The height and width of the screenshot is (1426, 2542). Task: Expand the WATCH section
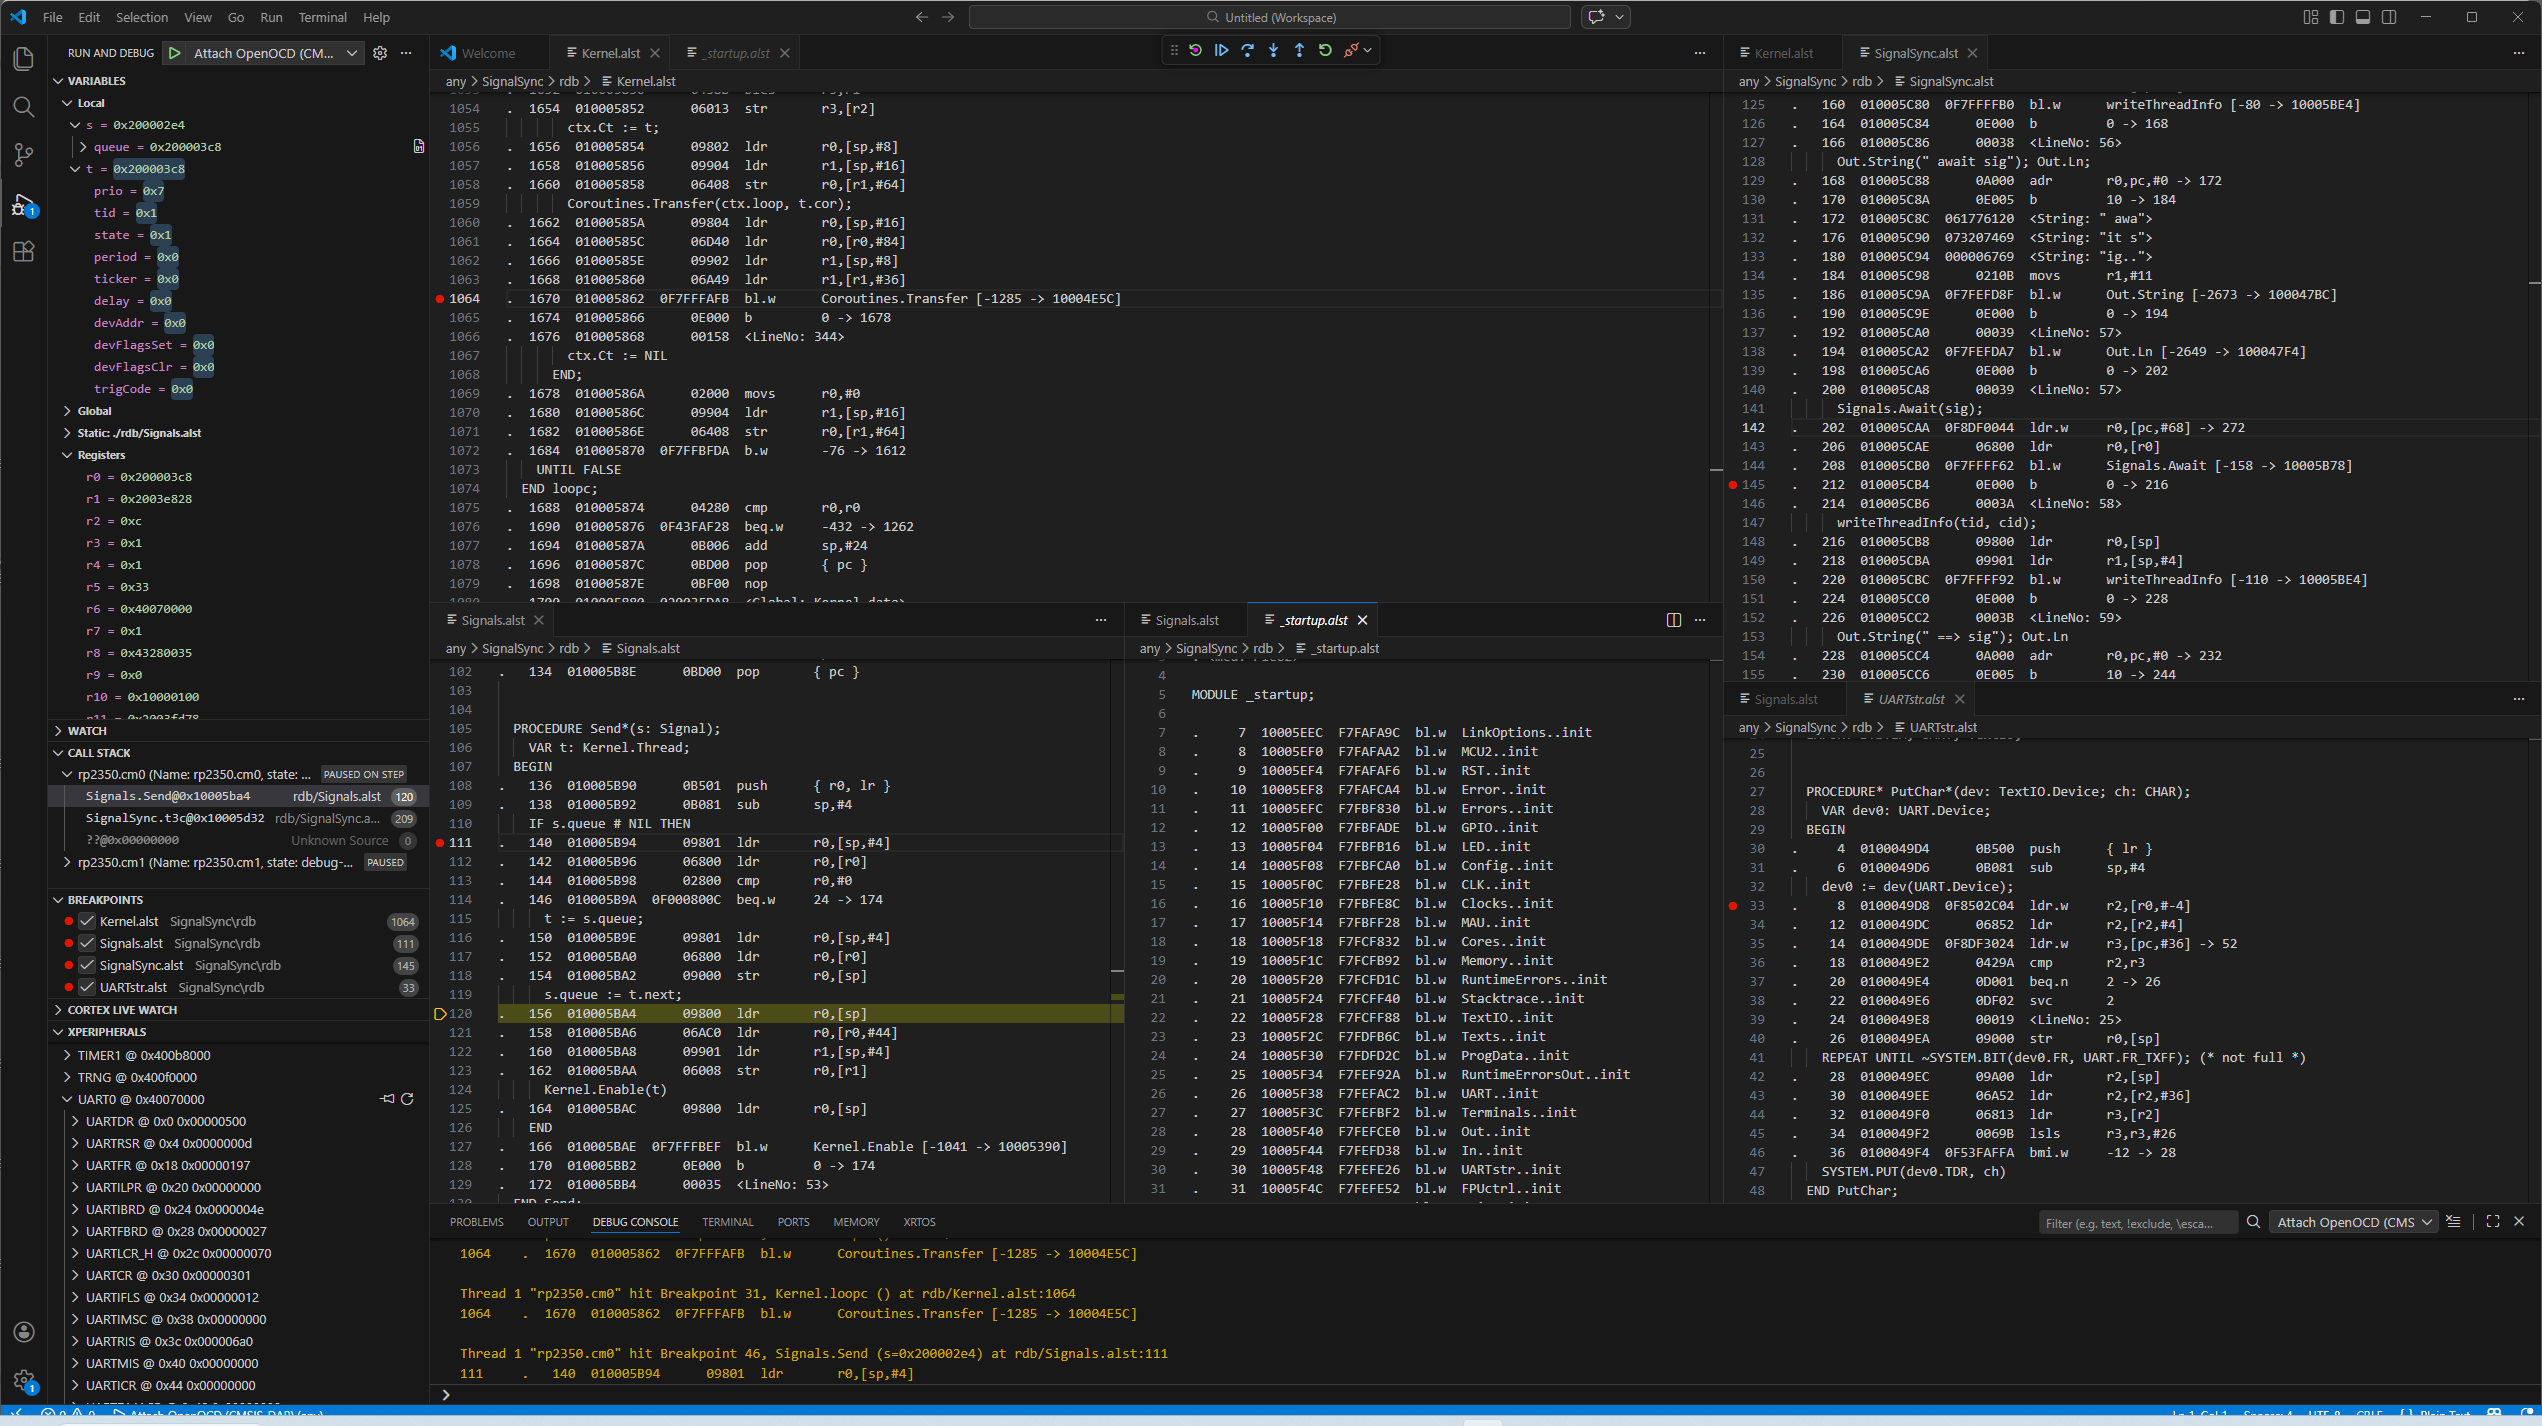(58, 731)
